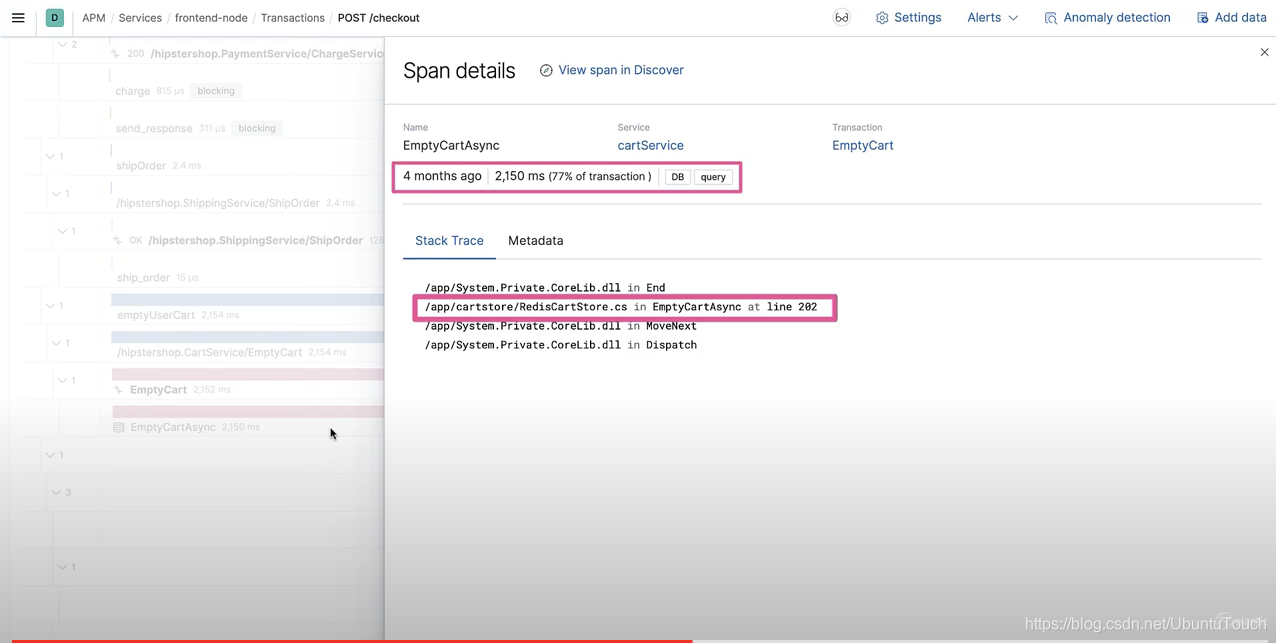
Task: Open the Alerts dropdown
Action: [992, 18]
